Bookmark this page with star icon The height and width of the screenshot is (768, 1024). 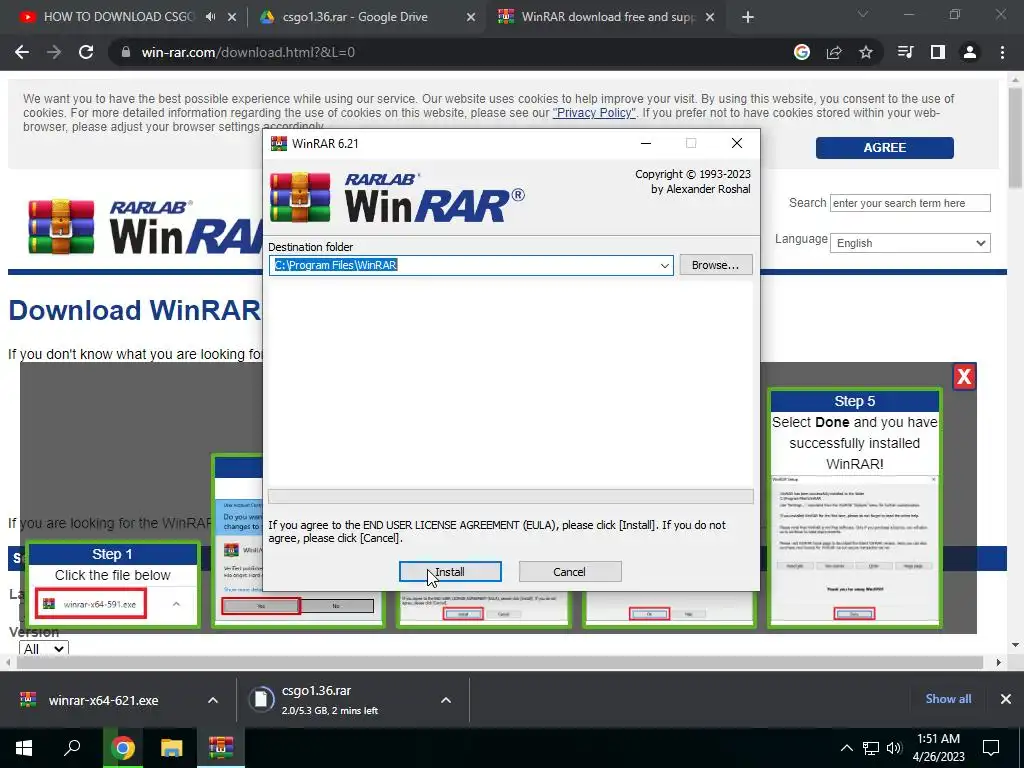866,52
